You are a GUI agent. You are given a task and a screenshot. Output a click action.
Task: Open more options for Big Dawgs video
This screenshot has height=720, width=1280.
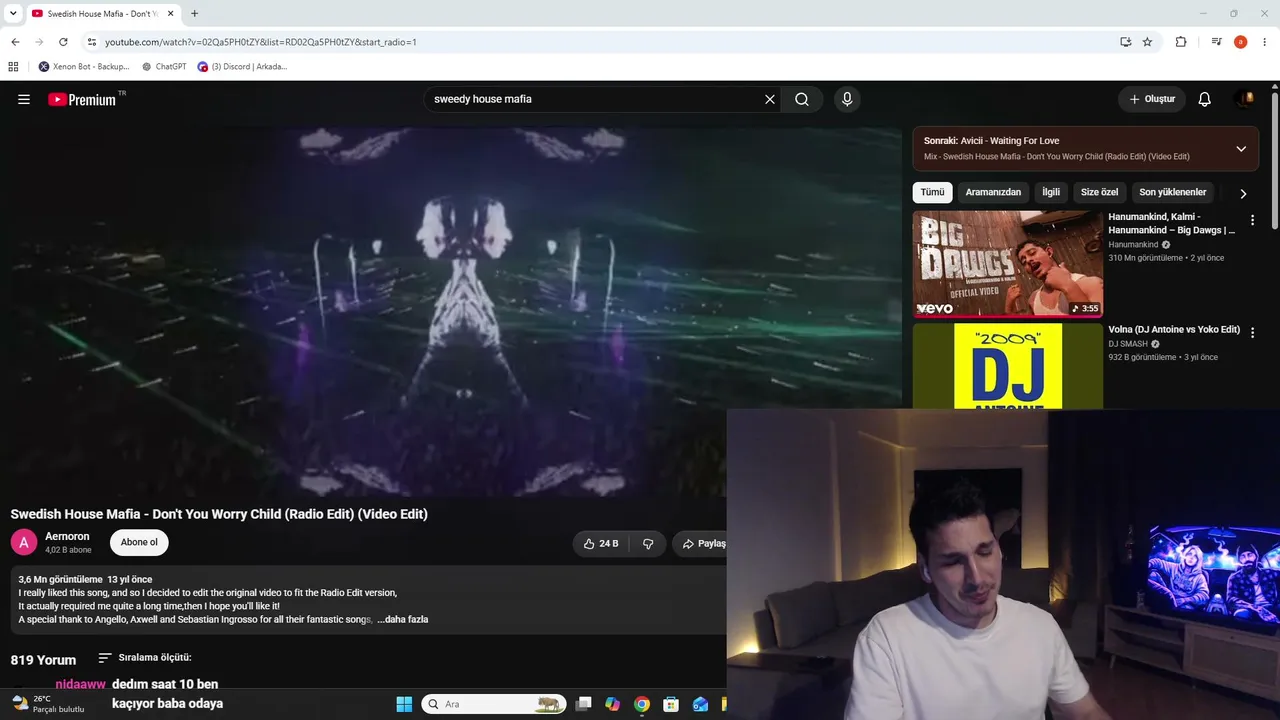click(x=1252, y=220)
